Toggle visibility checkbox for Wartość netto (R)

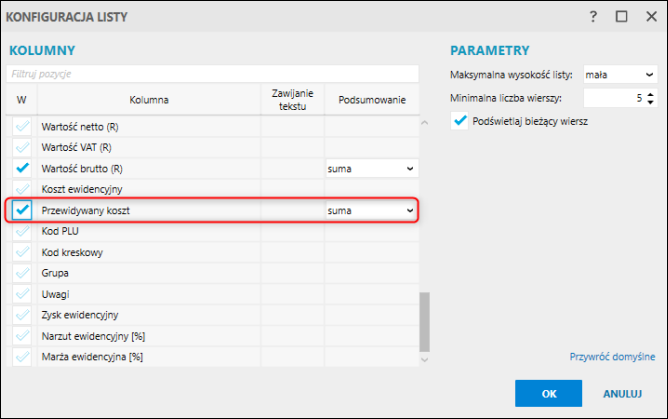click(22, 128)
